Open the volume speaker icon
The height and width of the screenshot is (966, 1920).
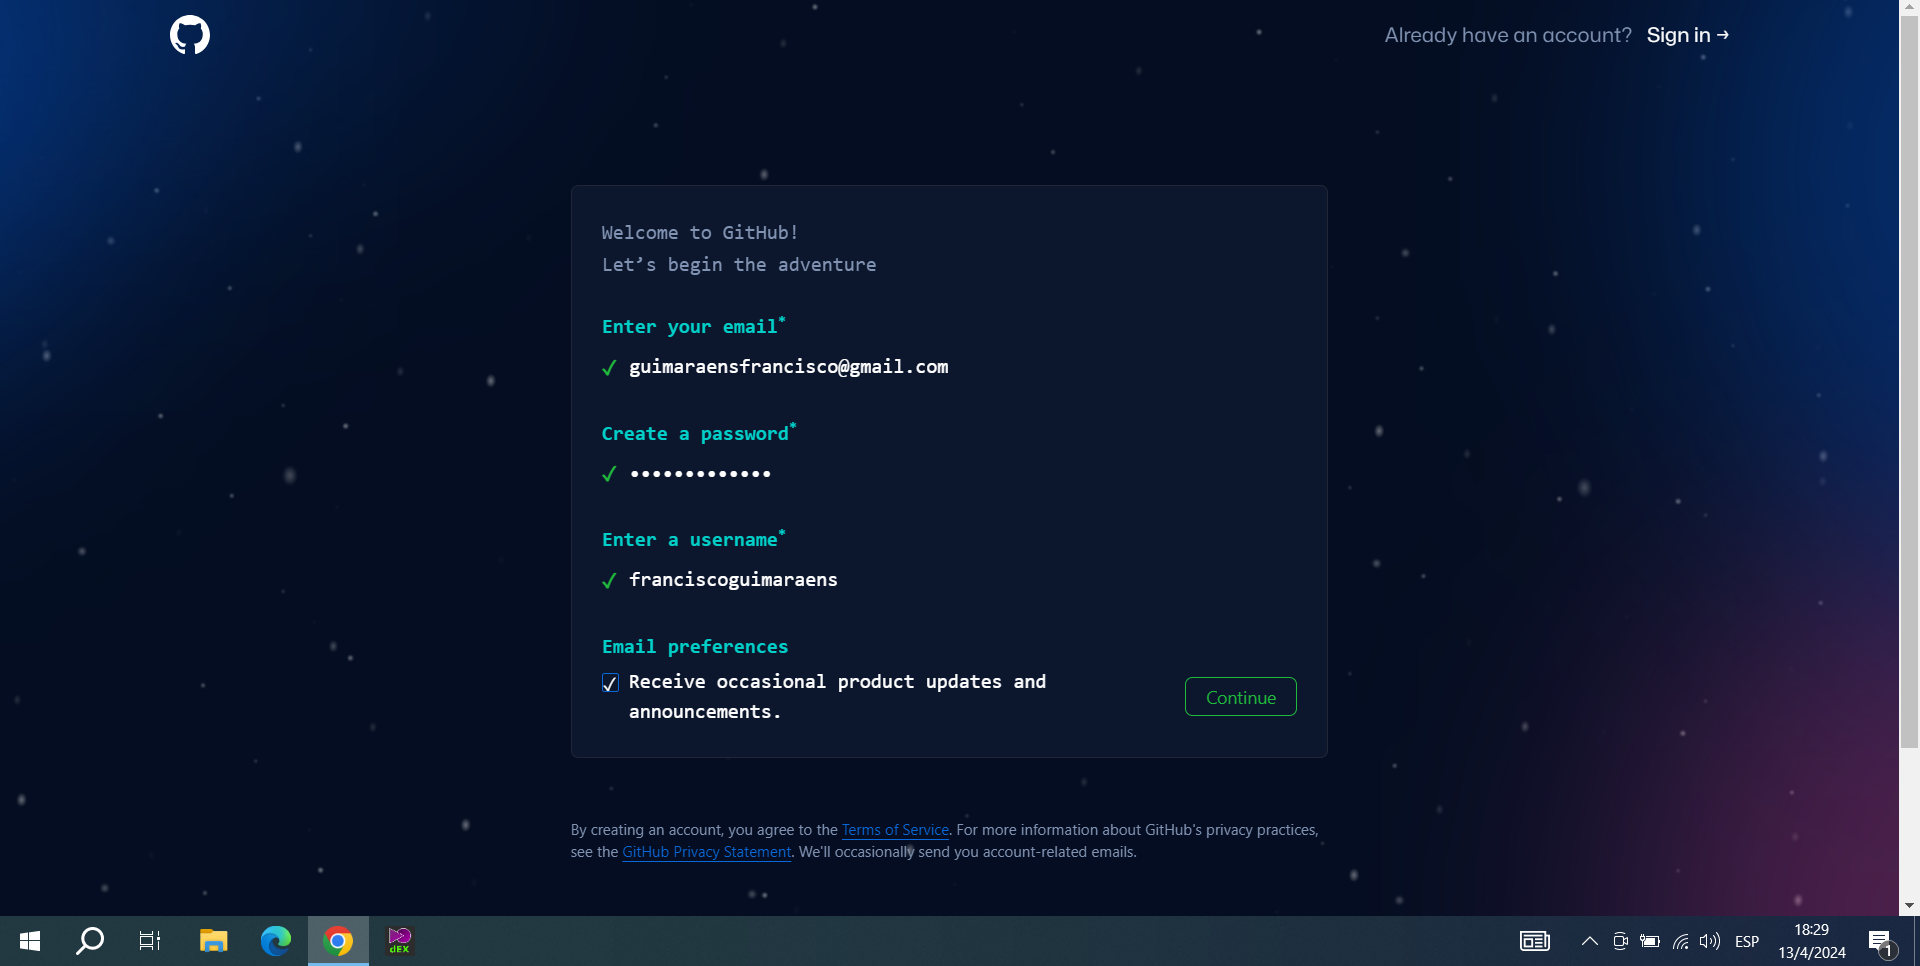1710,941
